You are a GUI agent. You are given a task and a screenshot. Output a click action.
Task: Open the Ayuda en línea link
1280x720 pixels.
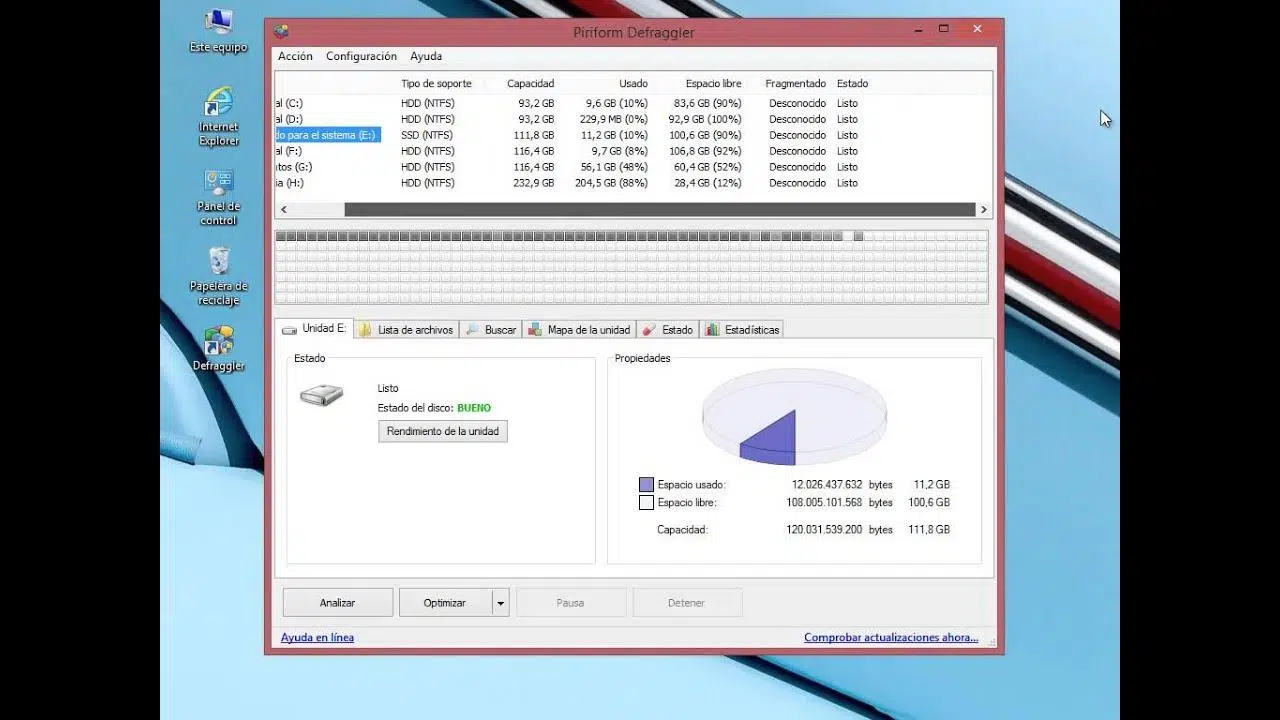317,637
